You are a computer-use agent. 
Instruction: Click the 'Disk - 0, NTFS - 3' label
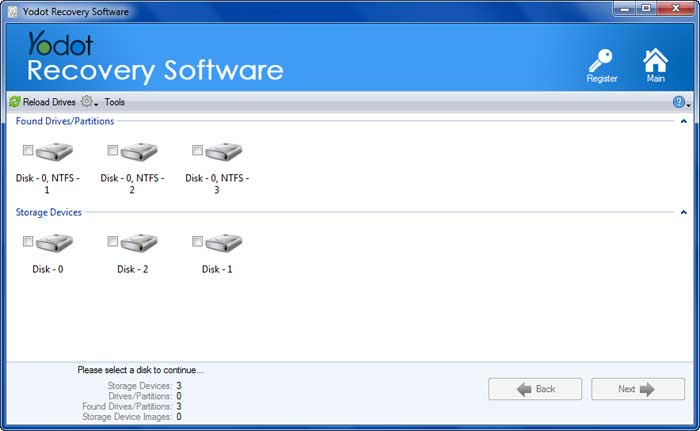pyautogui.click(x=217, y=184)
